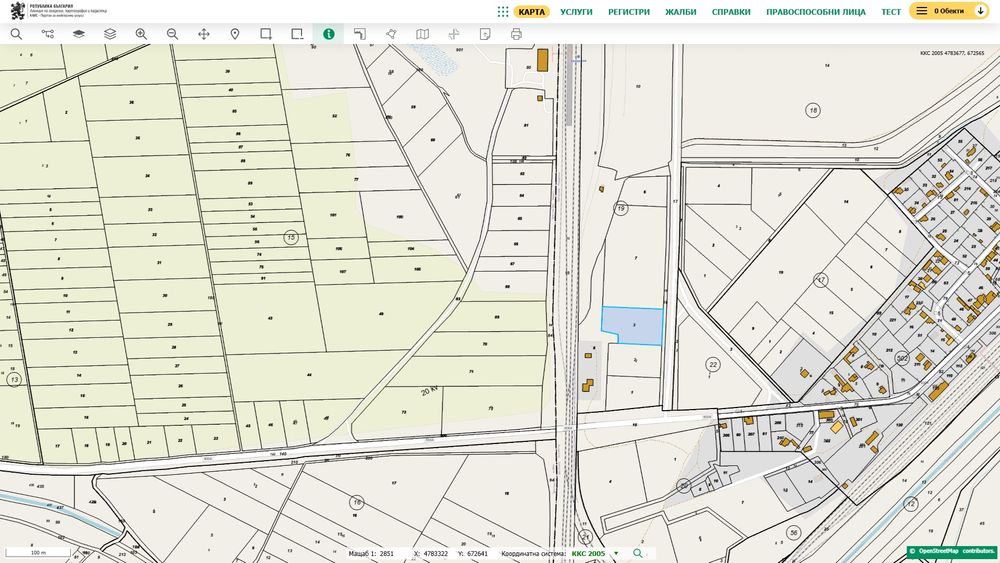
Task: Open the green dotted apps grid icon
Action: (502, 12)
